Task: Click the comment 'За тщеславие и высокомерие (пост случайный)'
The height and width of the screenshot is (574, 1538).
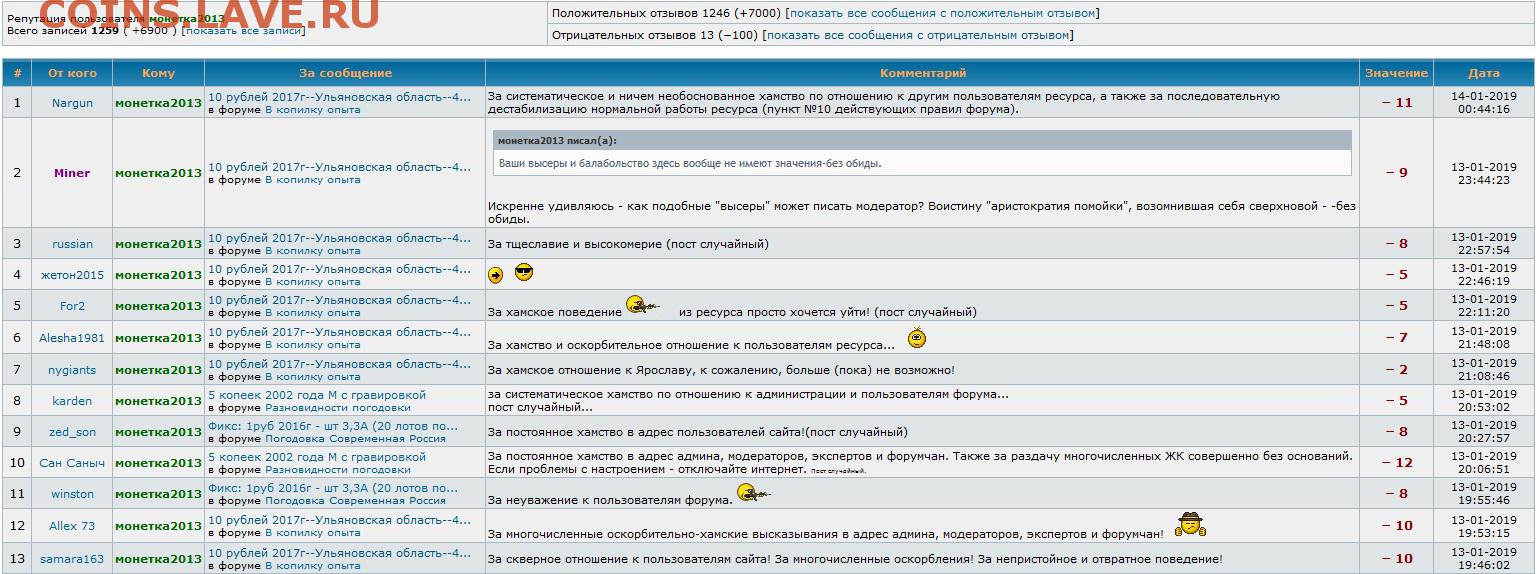Action: pos(628,244)
